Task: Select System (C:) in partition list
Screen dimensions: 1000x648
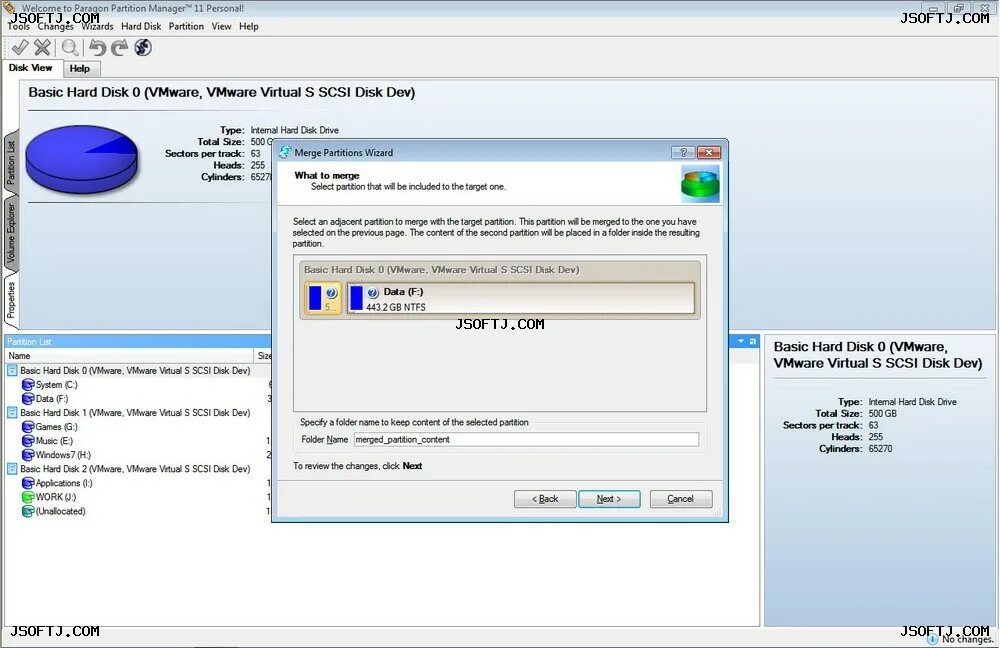Action: tap(57, 385)
